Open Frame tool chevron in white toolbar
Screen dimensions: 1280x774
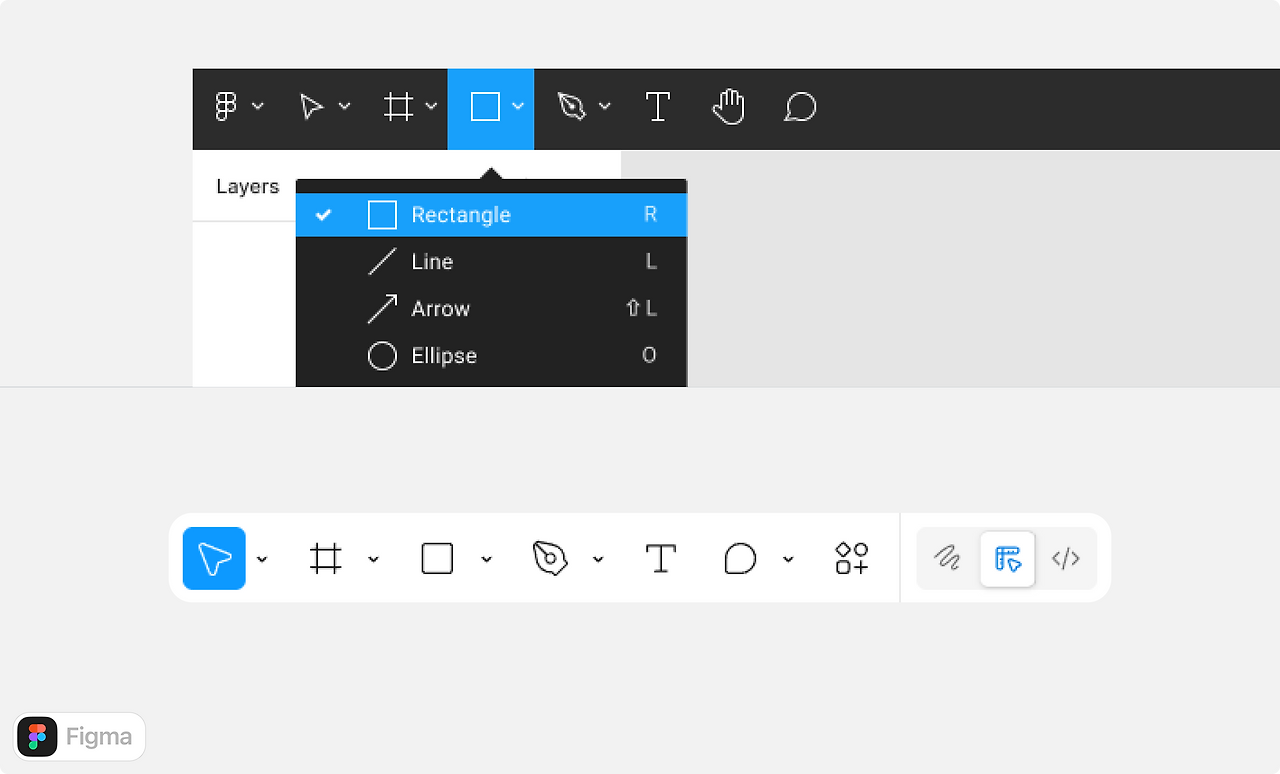click(373, 559)
